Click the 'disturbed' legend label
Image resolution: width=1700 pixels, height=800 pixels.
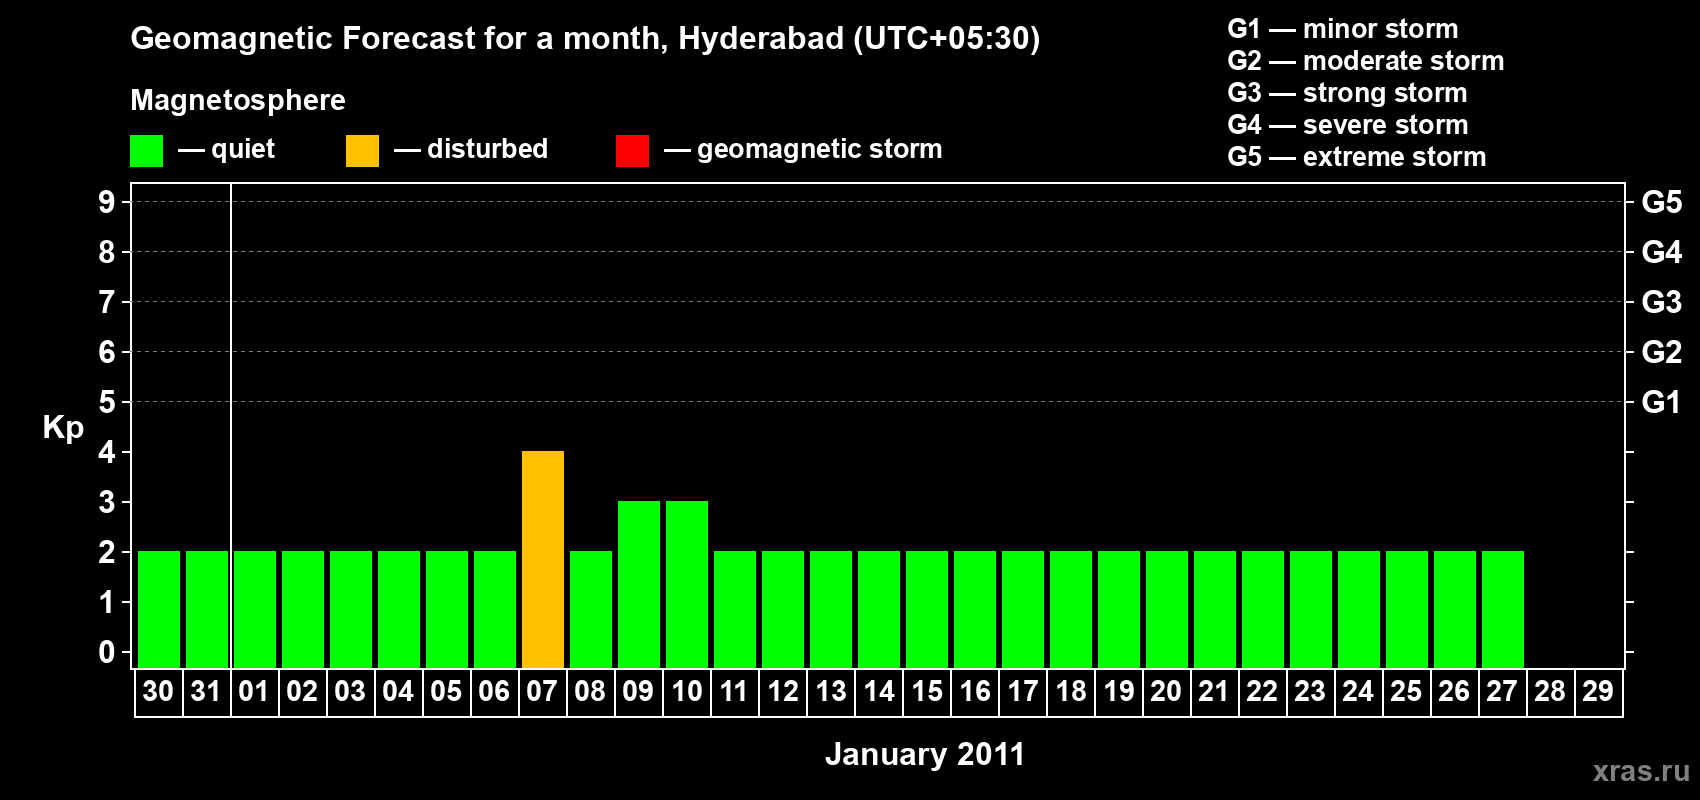(488, 149)
